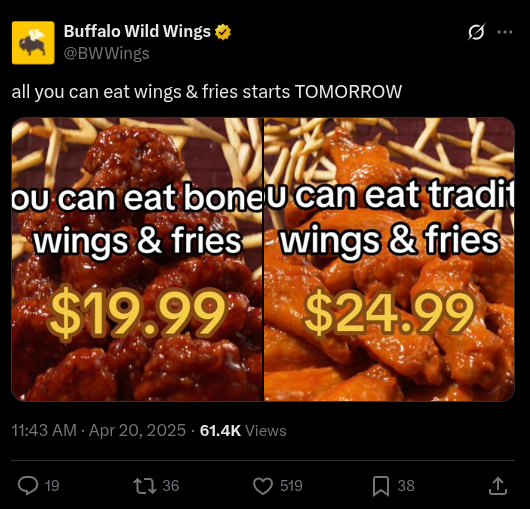
Task: Open the three-dot more options menu
Action: point(505,32)
